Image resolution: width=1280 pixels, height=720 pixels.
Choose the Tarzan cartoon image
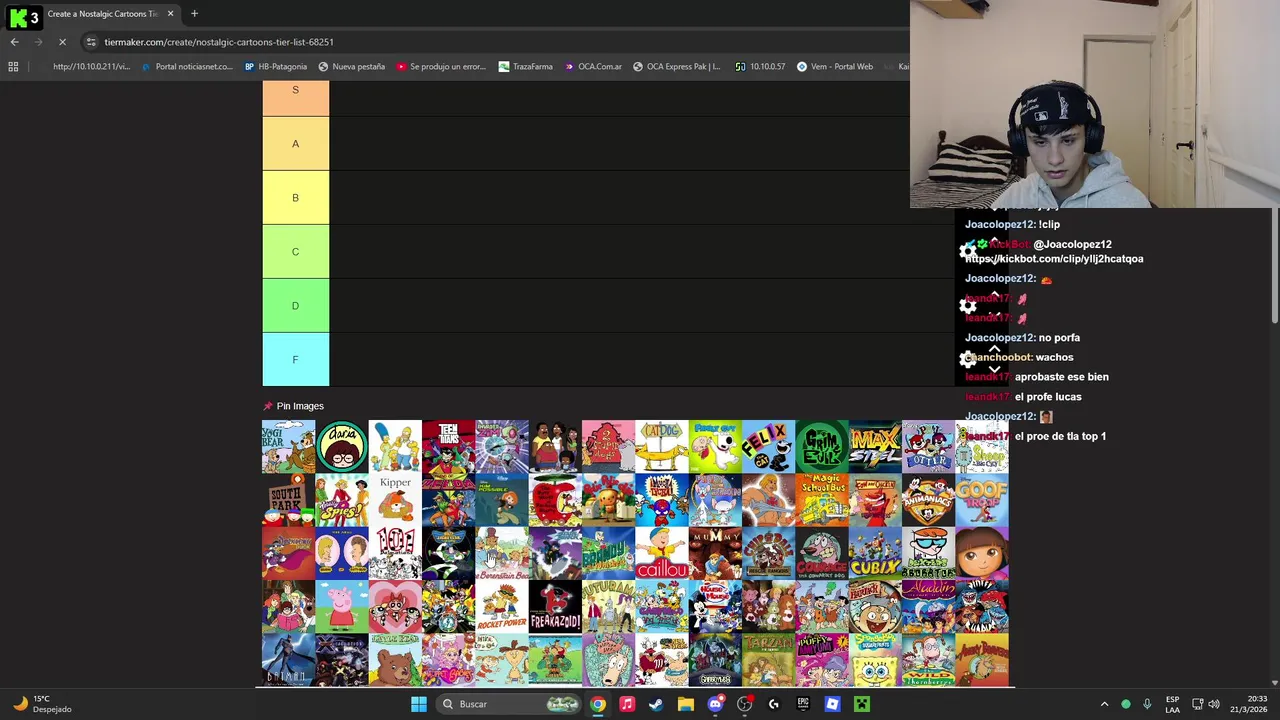[768, 659]
